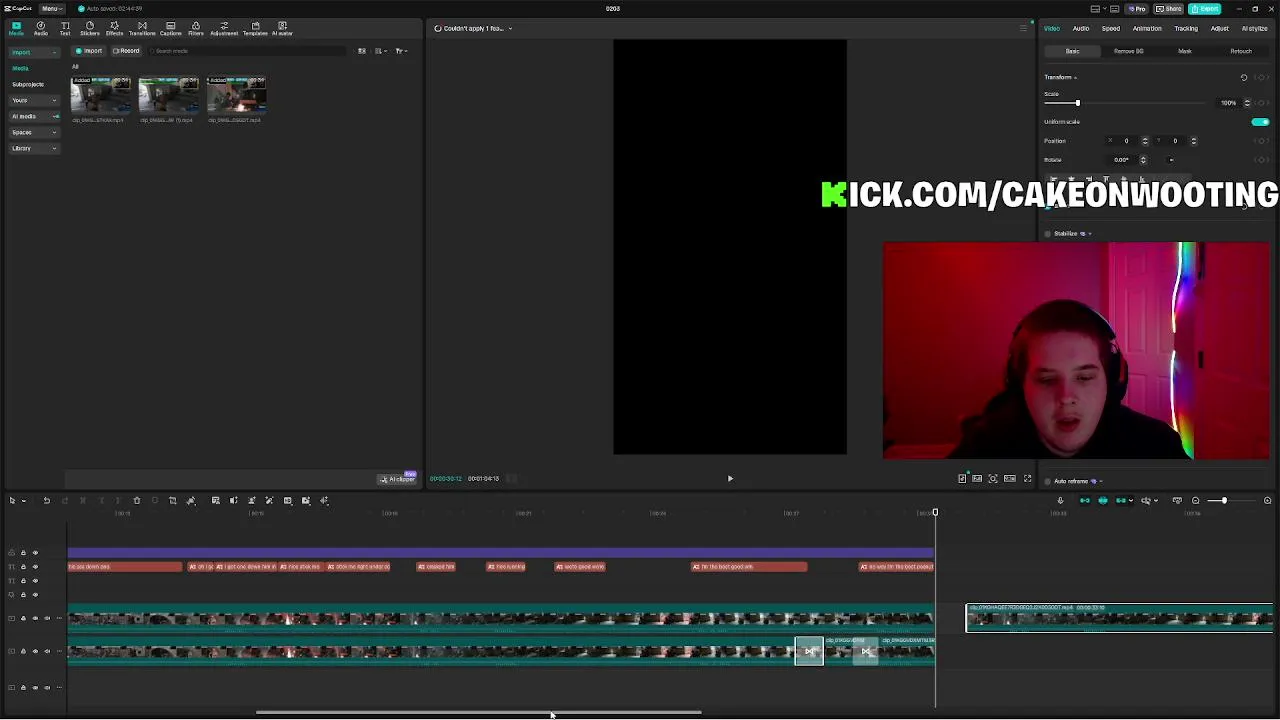Select the Remove BG sub-tab
The image size is (1280, 720).
coord(1129,51)
